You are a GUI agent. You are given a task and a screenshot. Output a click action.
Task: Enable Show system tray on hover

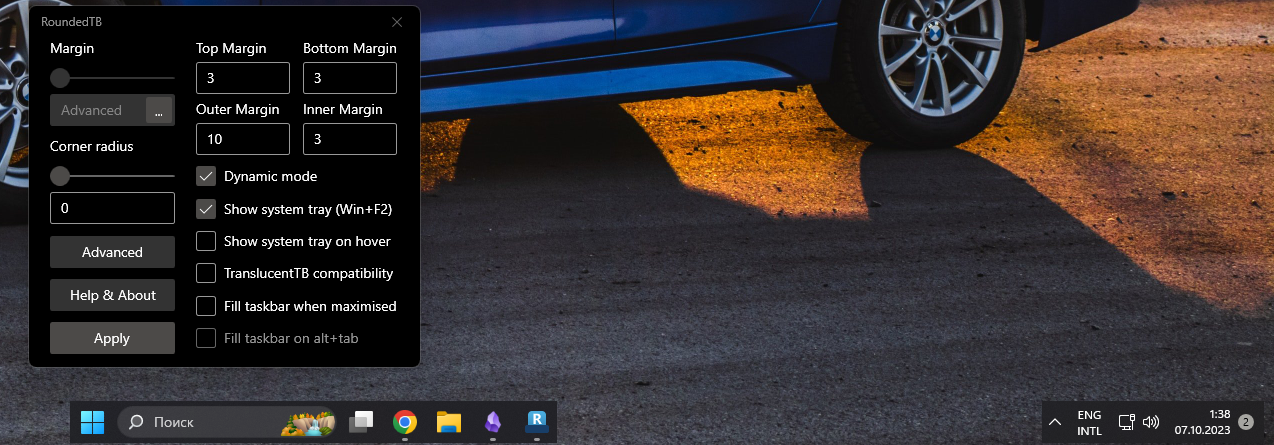(x=206, y=241)
